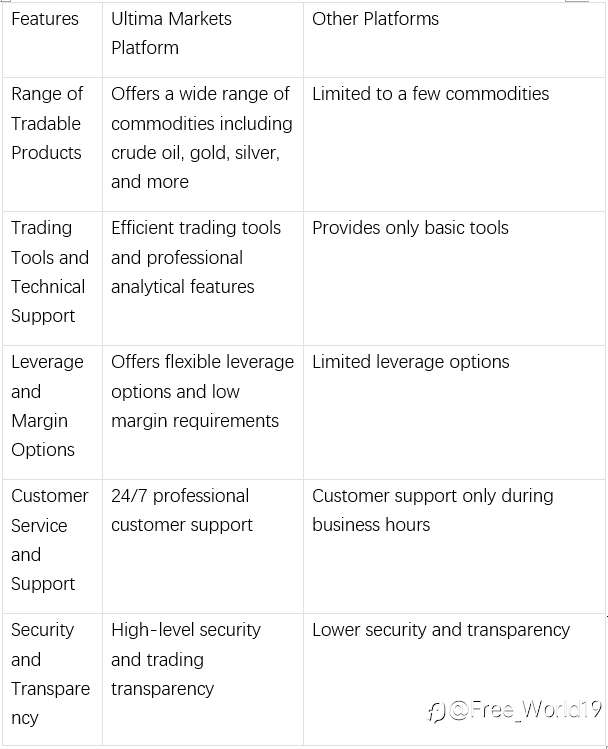Click the High-level security and trading transparency cell

(203, 679)
